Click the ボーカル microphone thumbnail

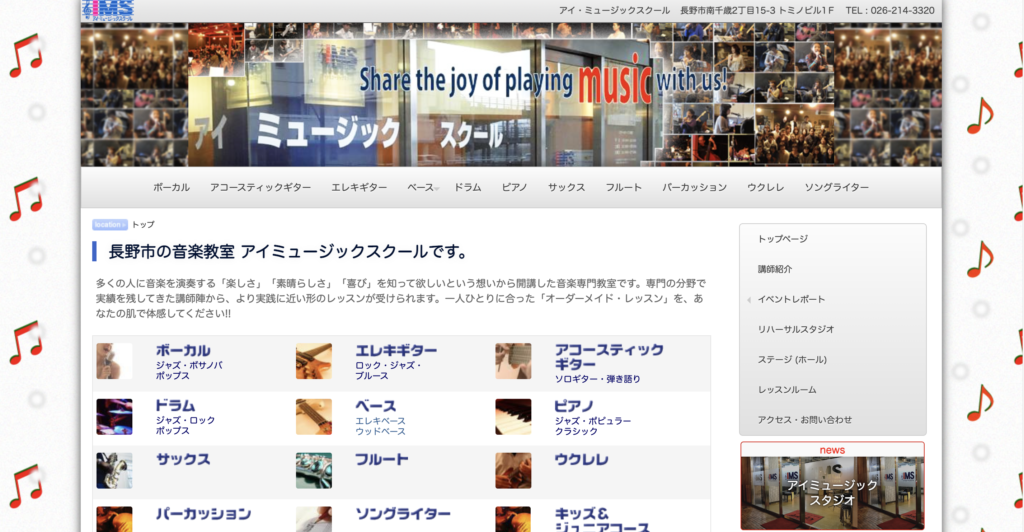pos(114,361)
